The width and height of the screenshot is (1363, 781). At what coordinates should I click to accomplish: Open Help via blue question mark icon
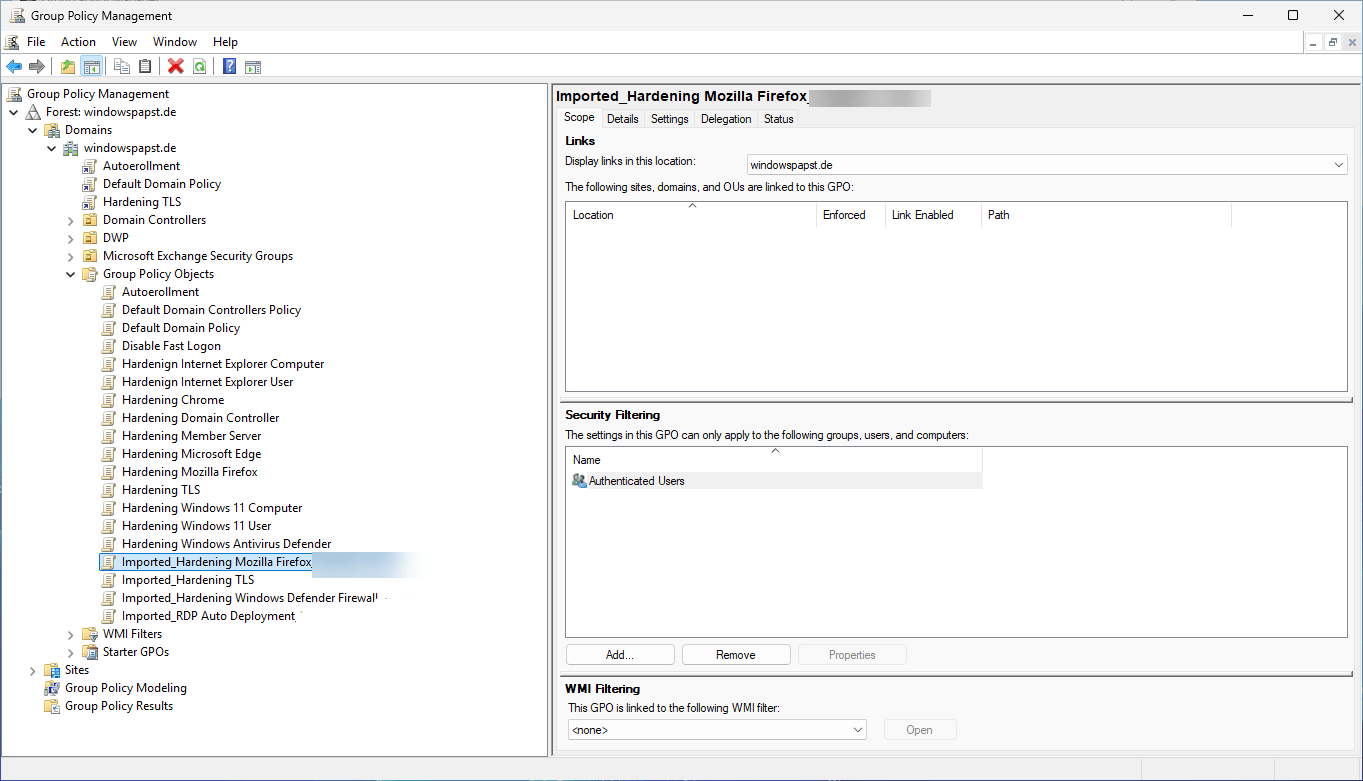coord(229,67)
